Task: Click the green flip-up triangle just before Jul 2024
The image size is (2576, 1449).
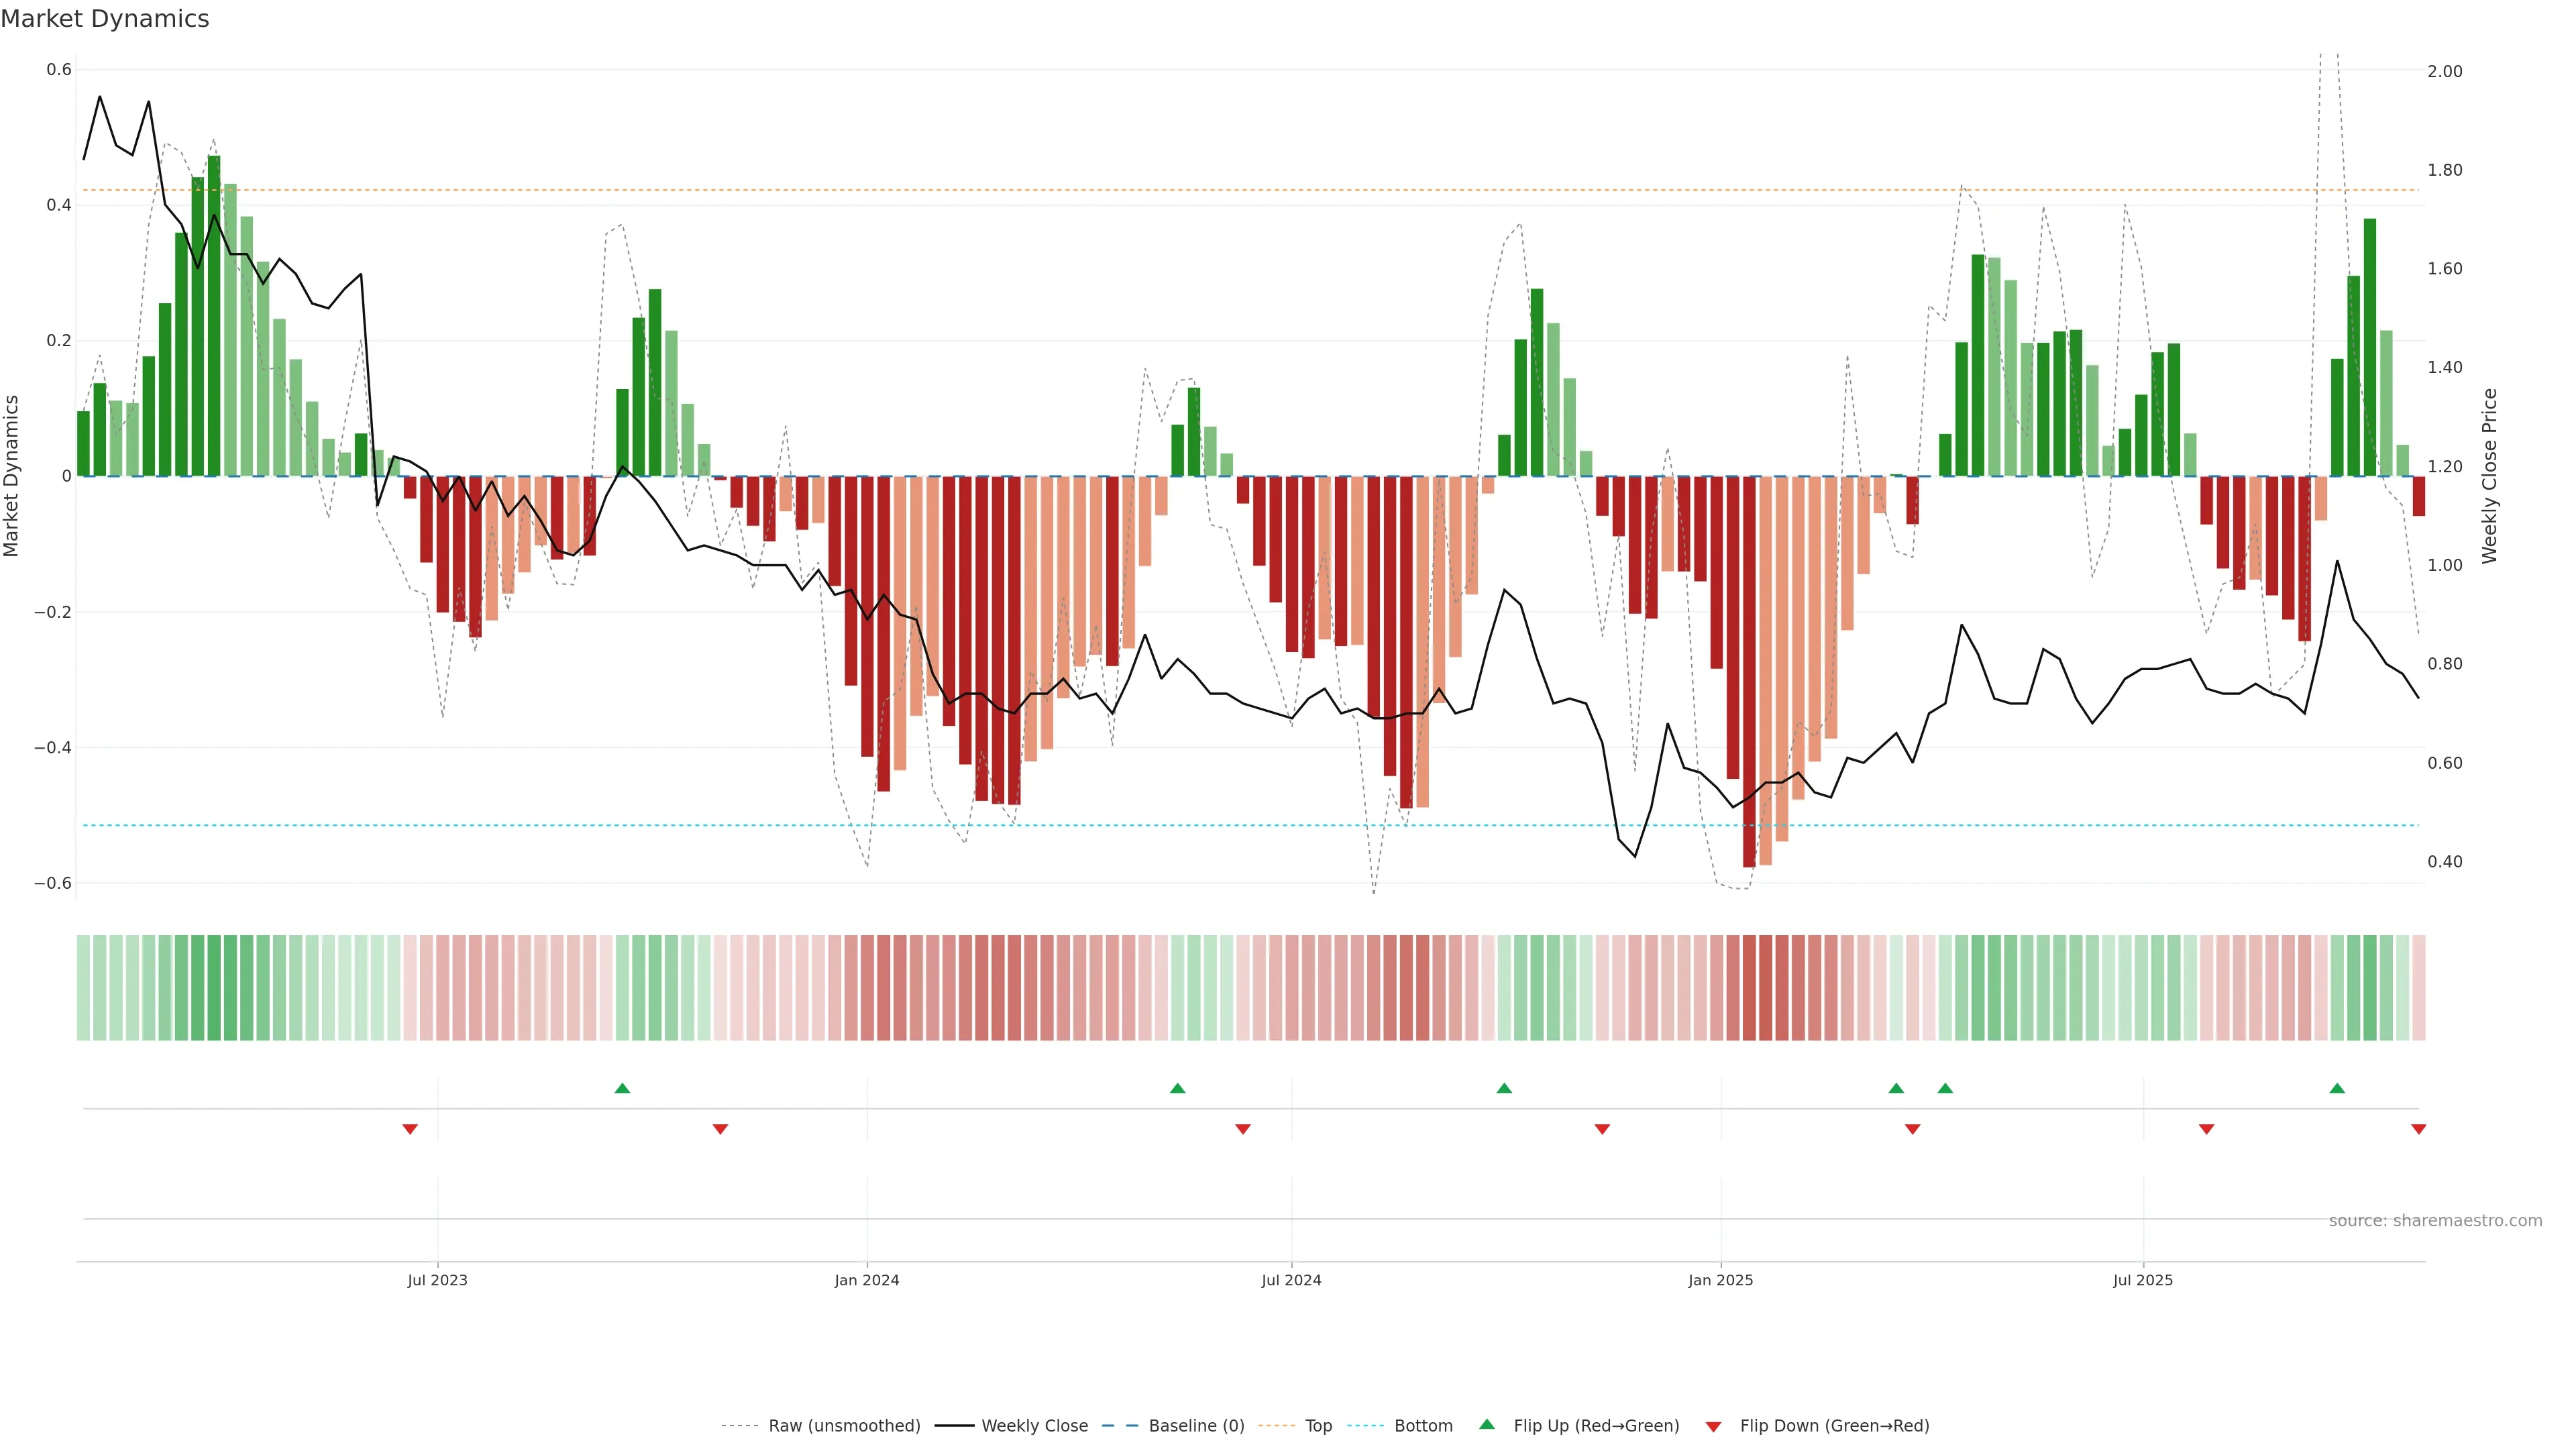Action: point(1177,1088)
